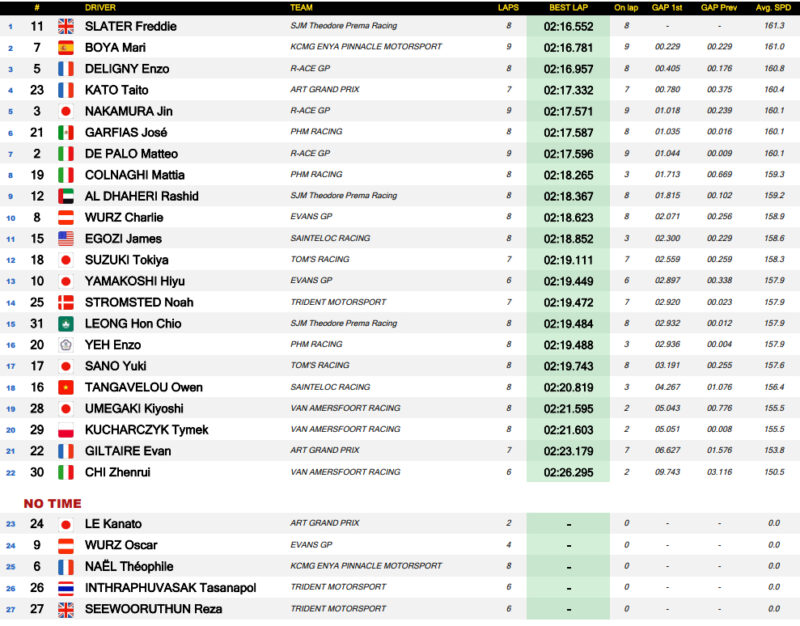The image size is (800, 626).
Task: Select CHI Zhenrui's best lap 02:26.295
Action: tap(567, 472)
